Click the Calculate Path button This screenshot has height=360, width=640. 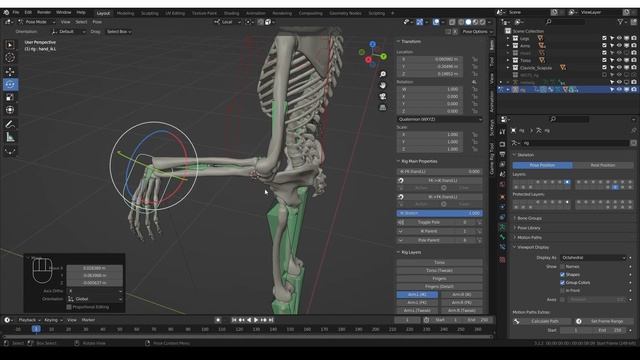click(x=542, y=321)
